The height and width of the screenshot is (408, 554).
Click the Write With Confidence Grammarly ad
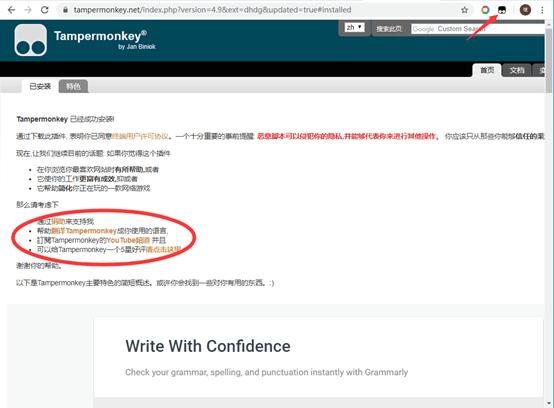pos(318,357)
